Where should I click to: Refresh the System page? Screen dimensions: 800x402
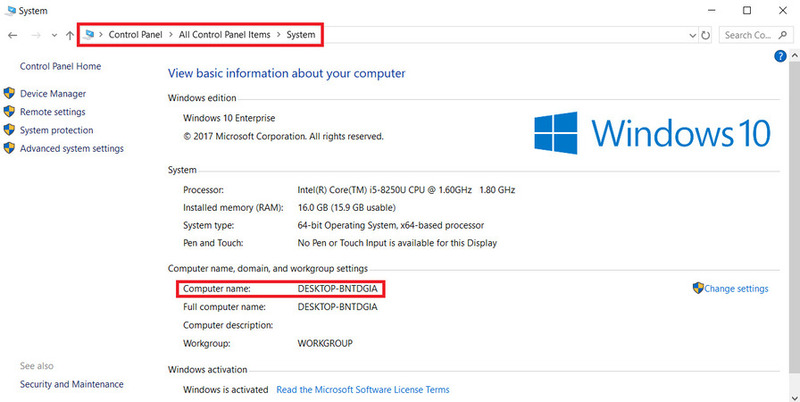click(x=706, y=35)
